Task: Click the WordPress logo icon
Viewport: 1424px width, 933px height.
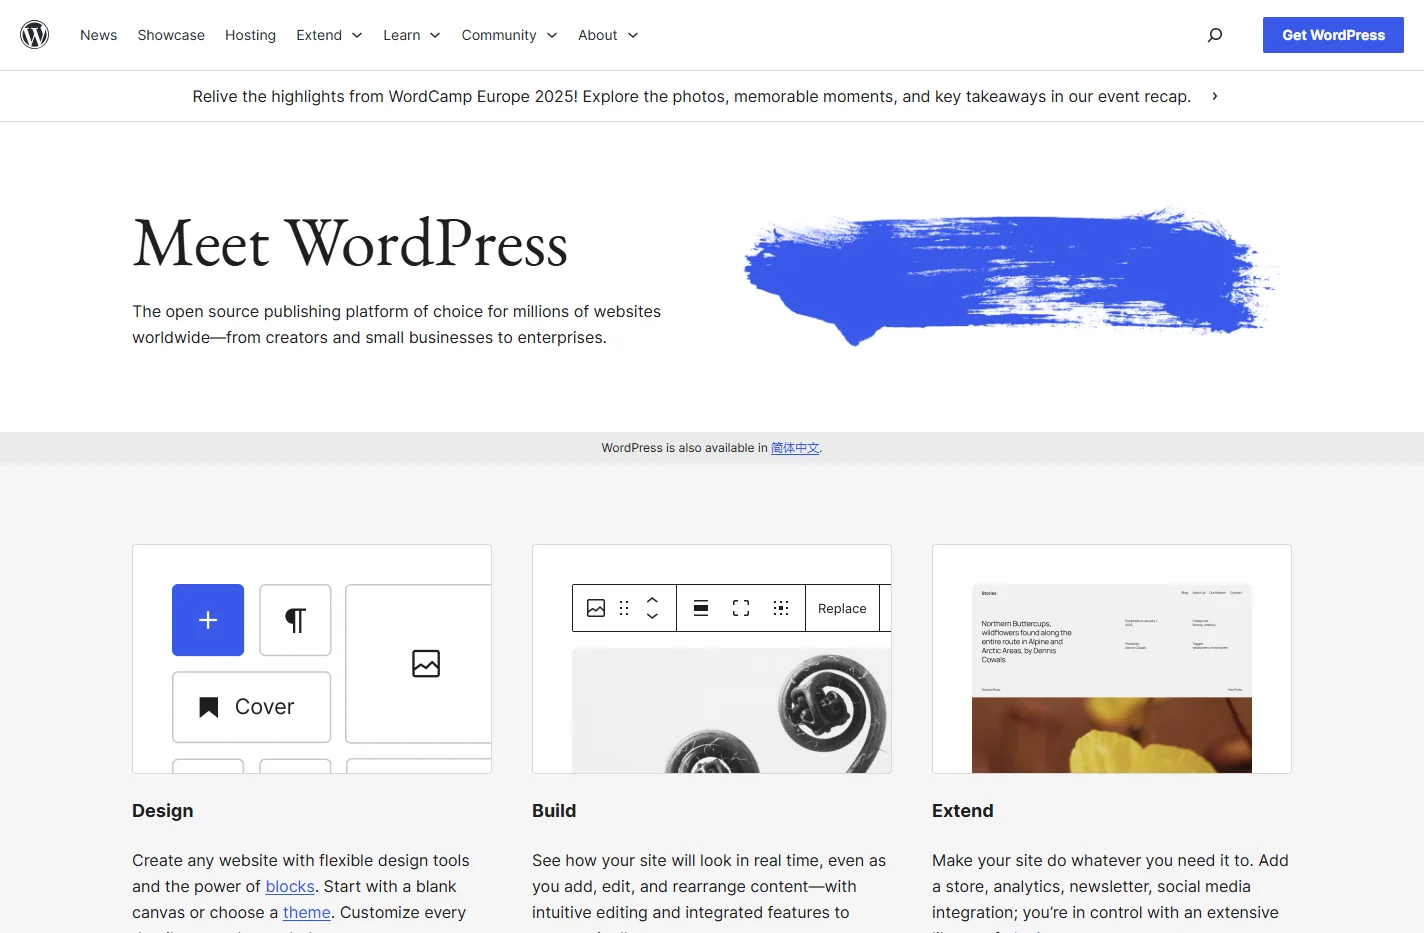Action: pyautogui.click(x=35, y=35)
